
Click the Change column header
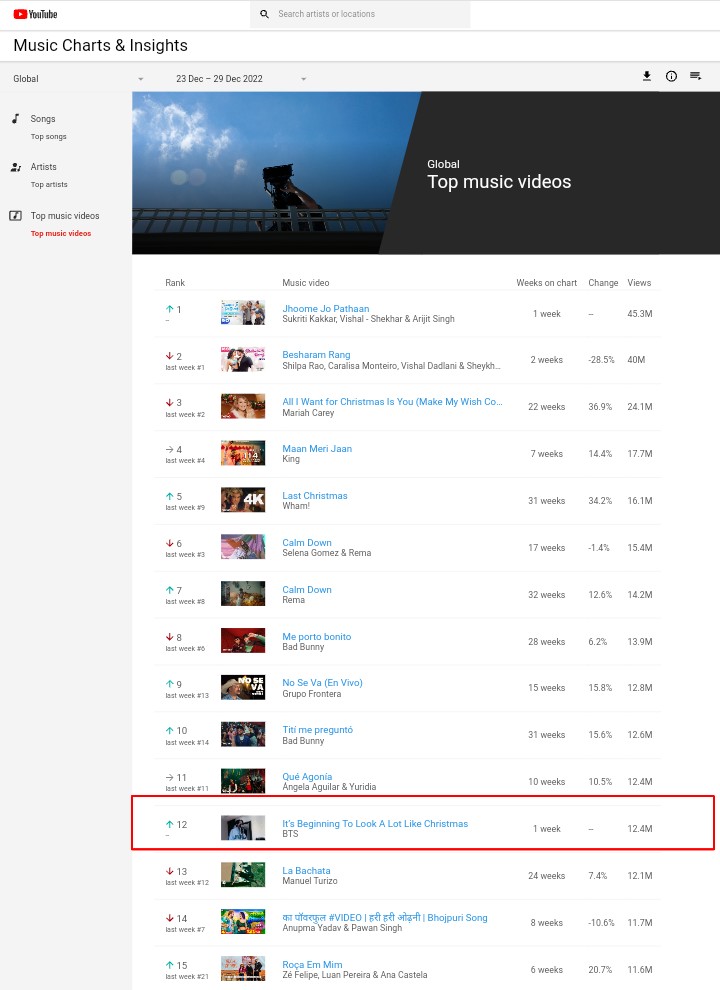(x=603, y=283)
